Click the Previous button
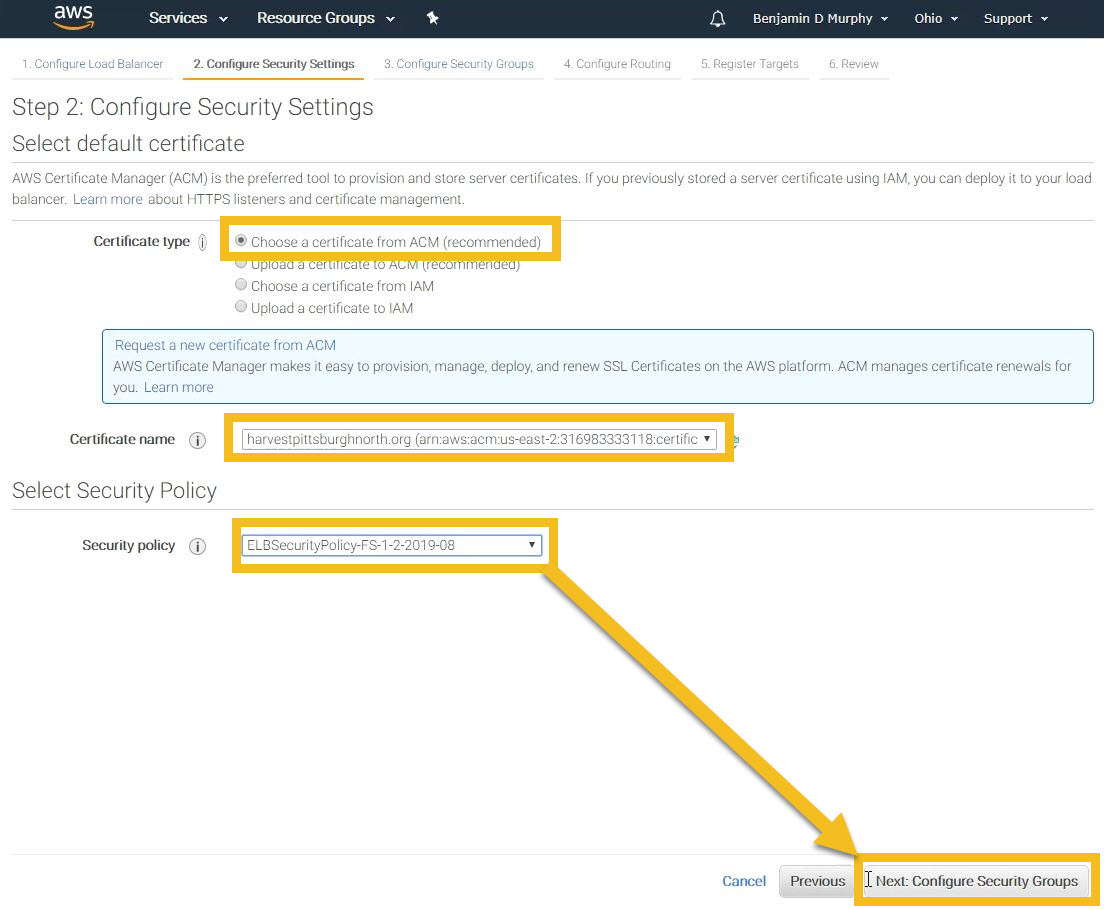Screen dimensions: 1104x909 pyautogui.click(x=817, y=881)
